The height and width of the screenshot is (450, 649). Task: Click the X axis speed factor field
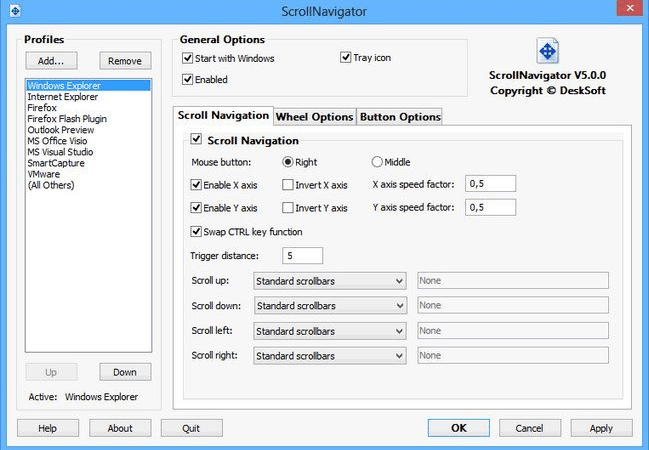[x=490, y=184]
